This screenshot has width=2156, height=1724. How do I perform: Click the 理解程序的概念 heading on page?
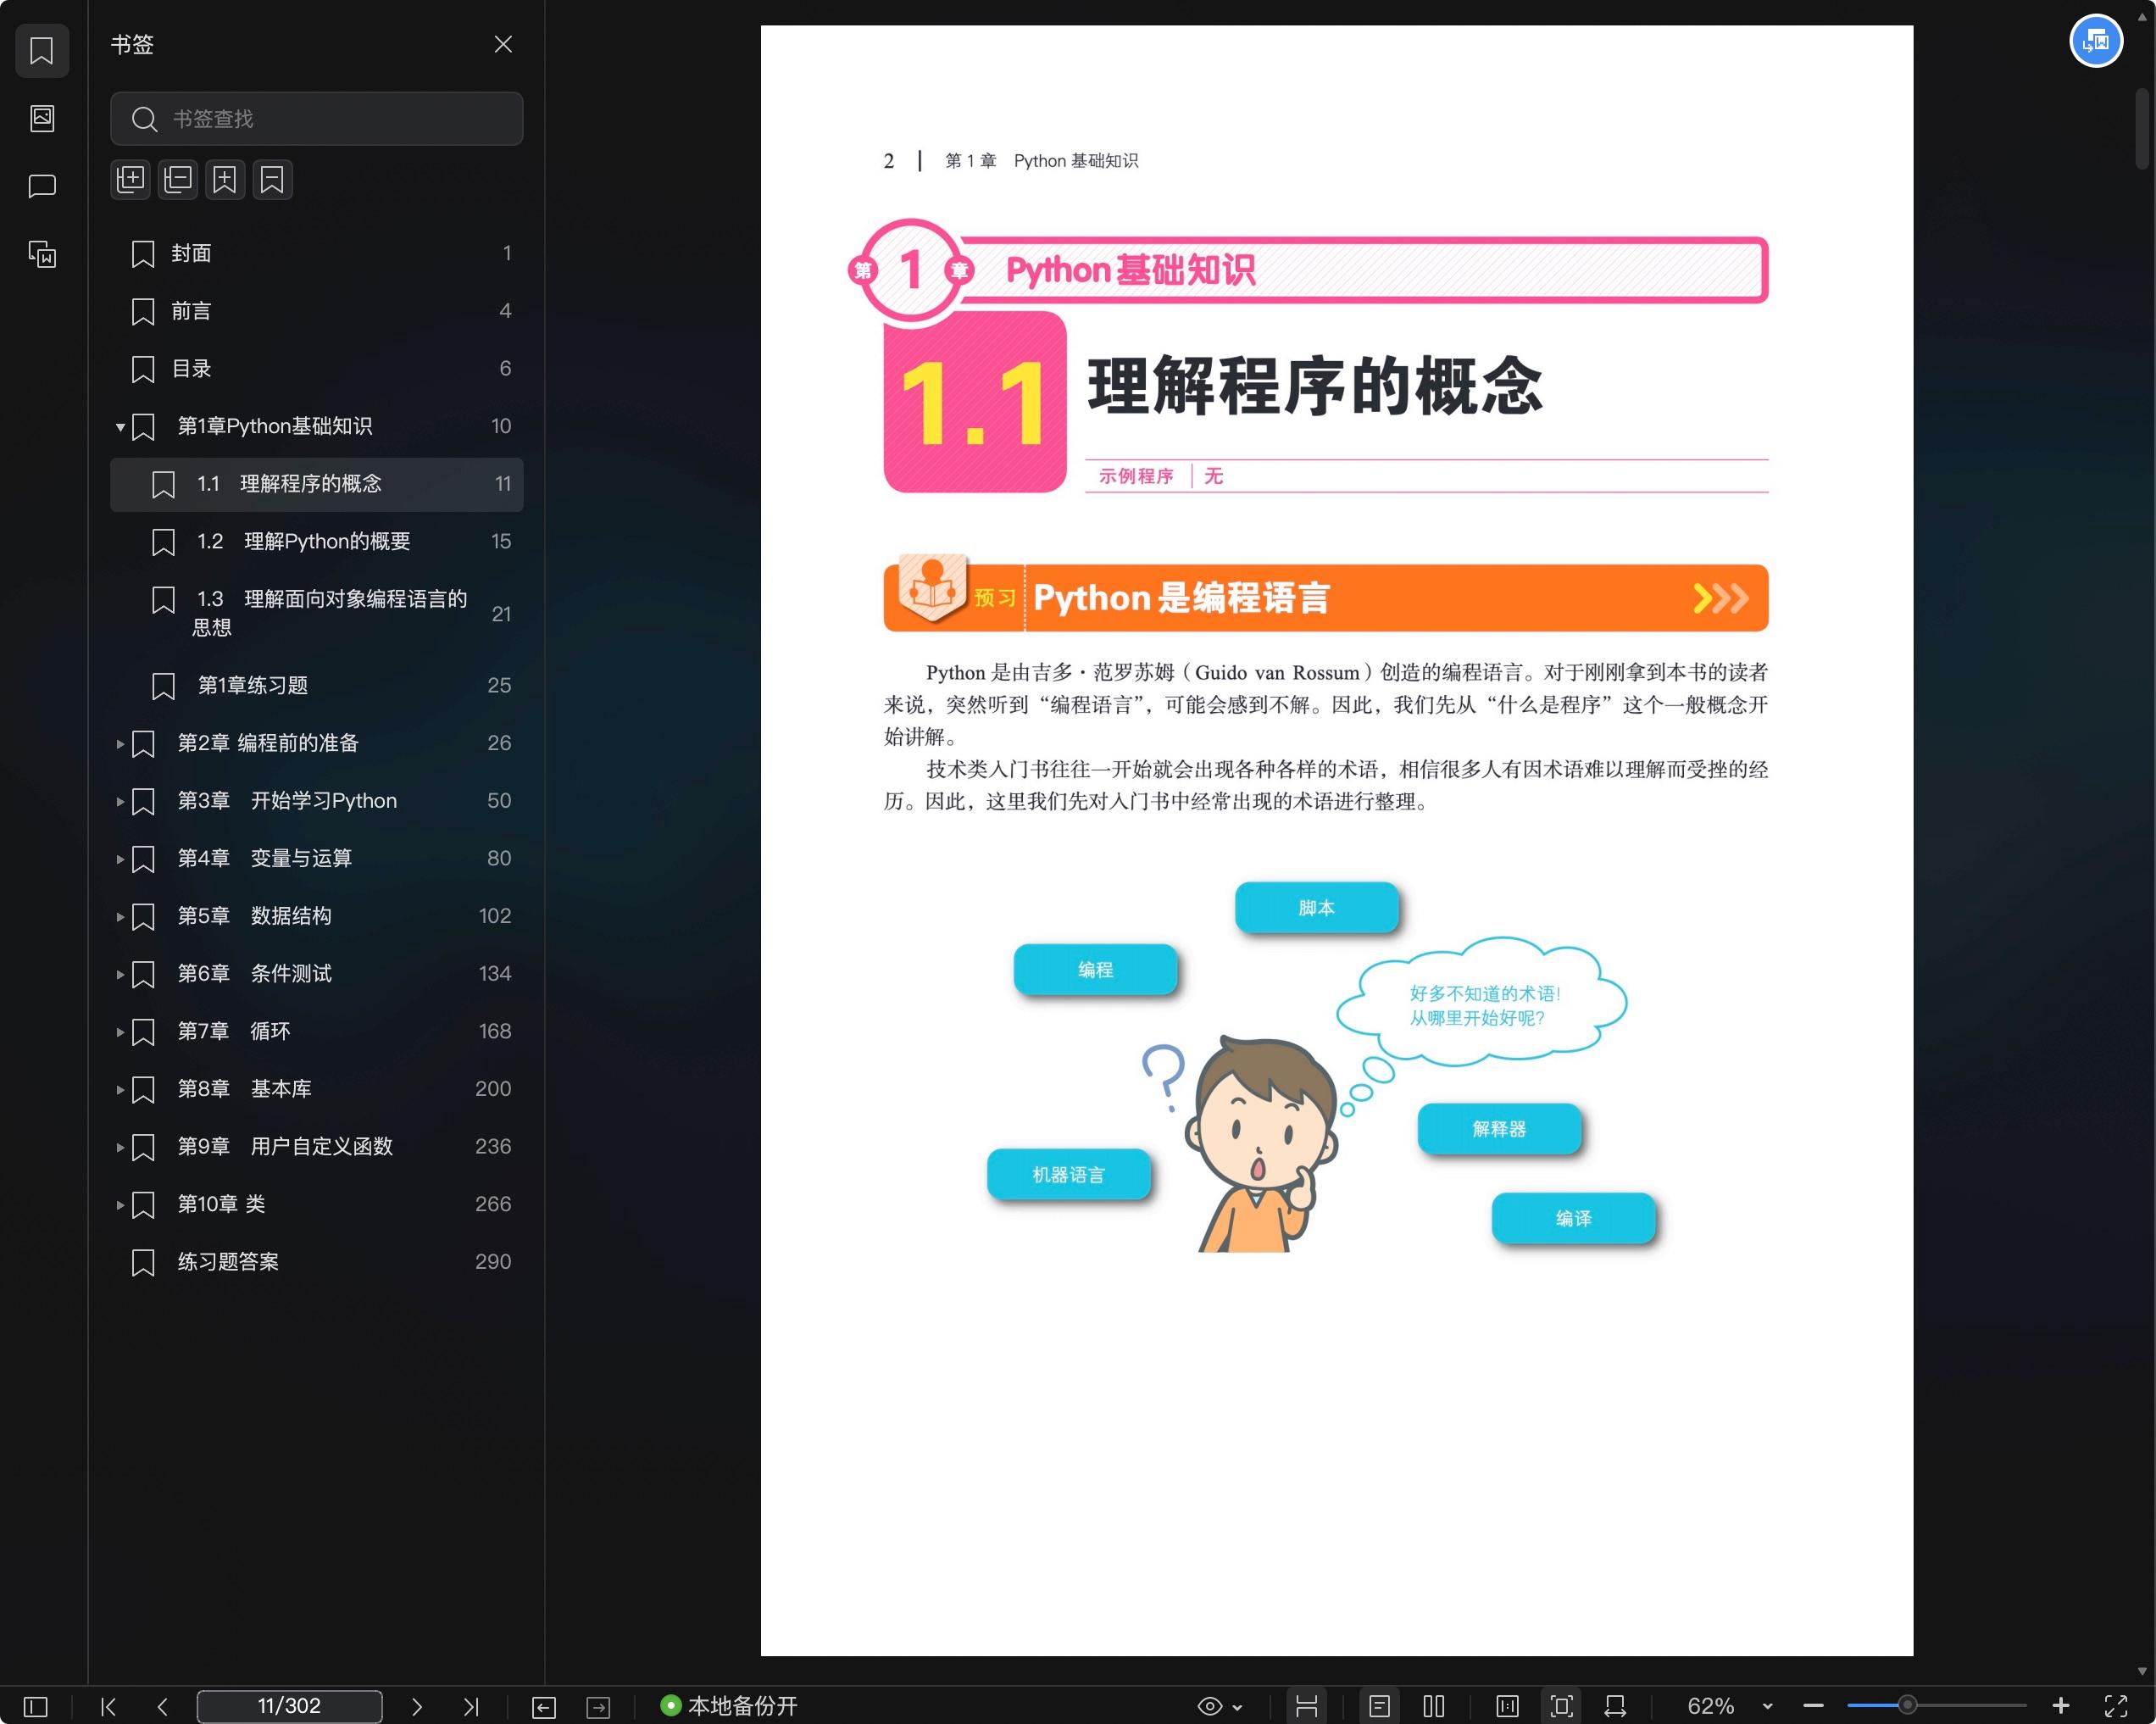(1315, 386)
